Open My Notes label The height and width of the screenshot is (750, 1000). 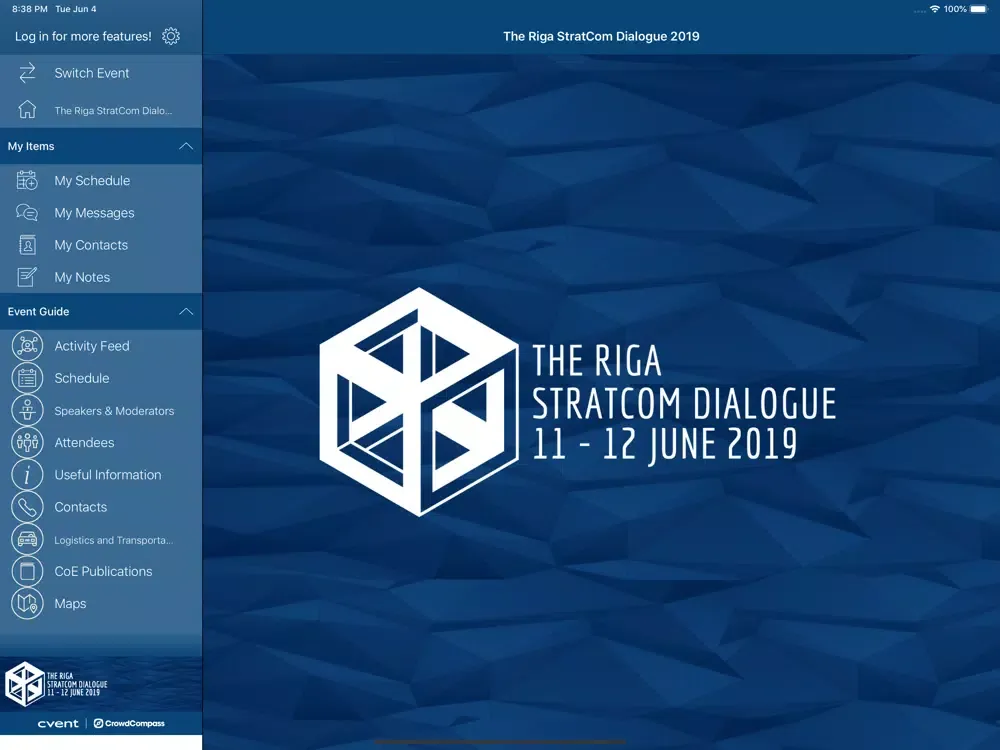tap(82, 277)
